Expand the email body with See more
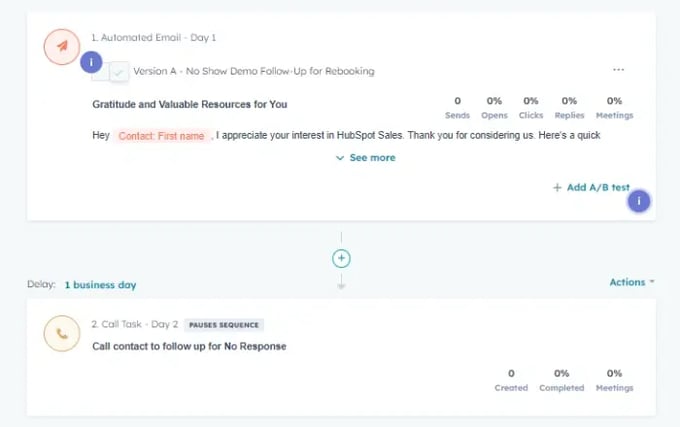The height and width of the screenshot is (427, 680). click(x=366, y=158)
